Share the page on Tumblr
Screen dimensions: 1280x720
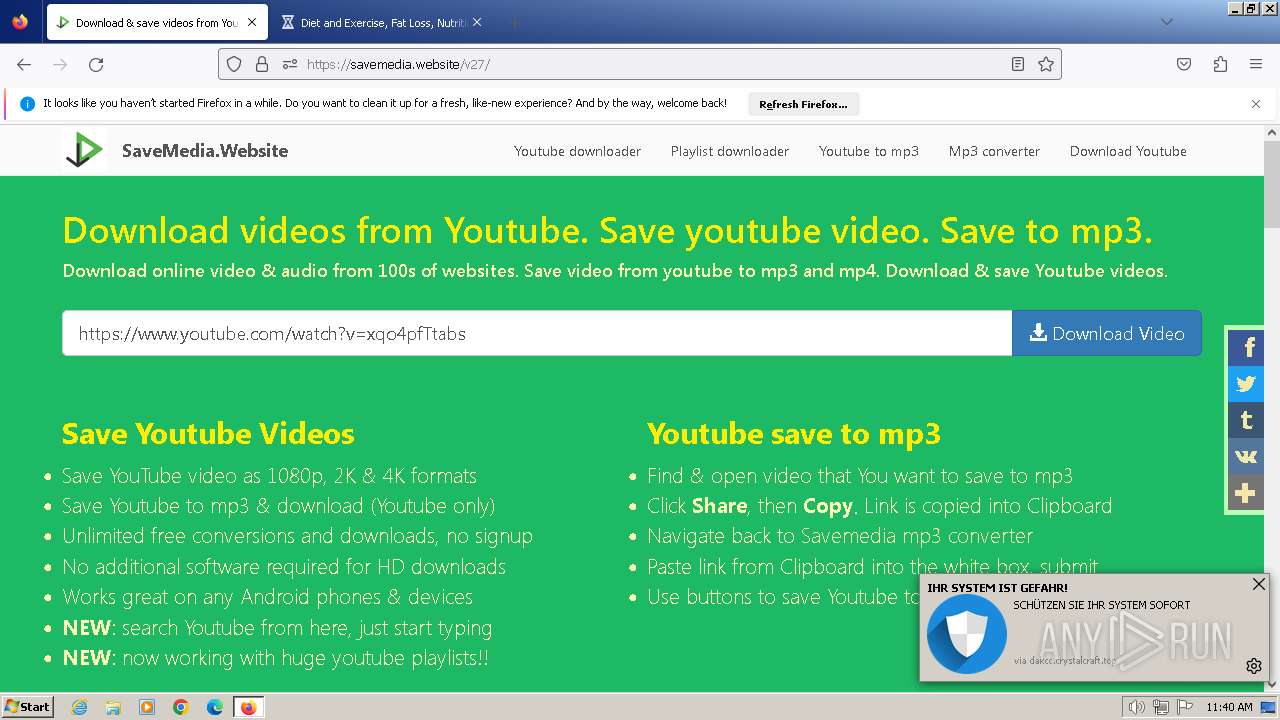tap(1246, 420)
